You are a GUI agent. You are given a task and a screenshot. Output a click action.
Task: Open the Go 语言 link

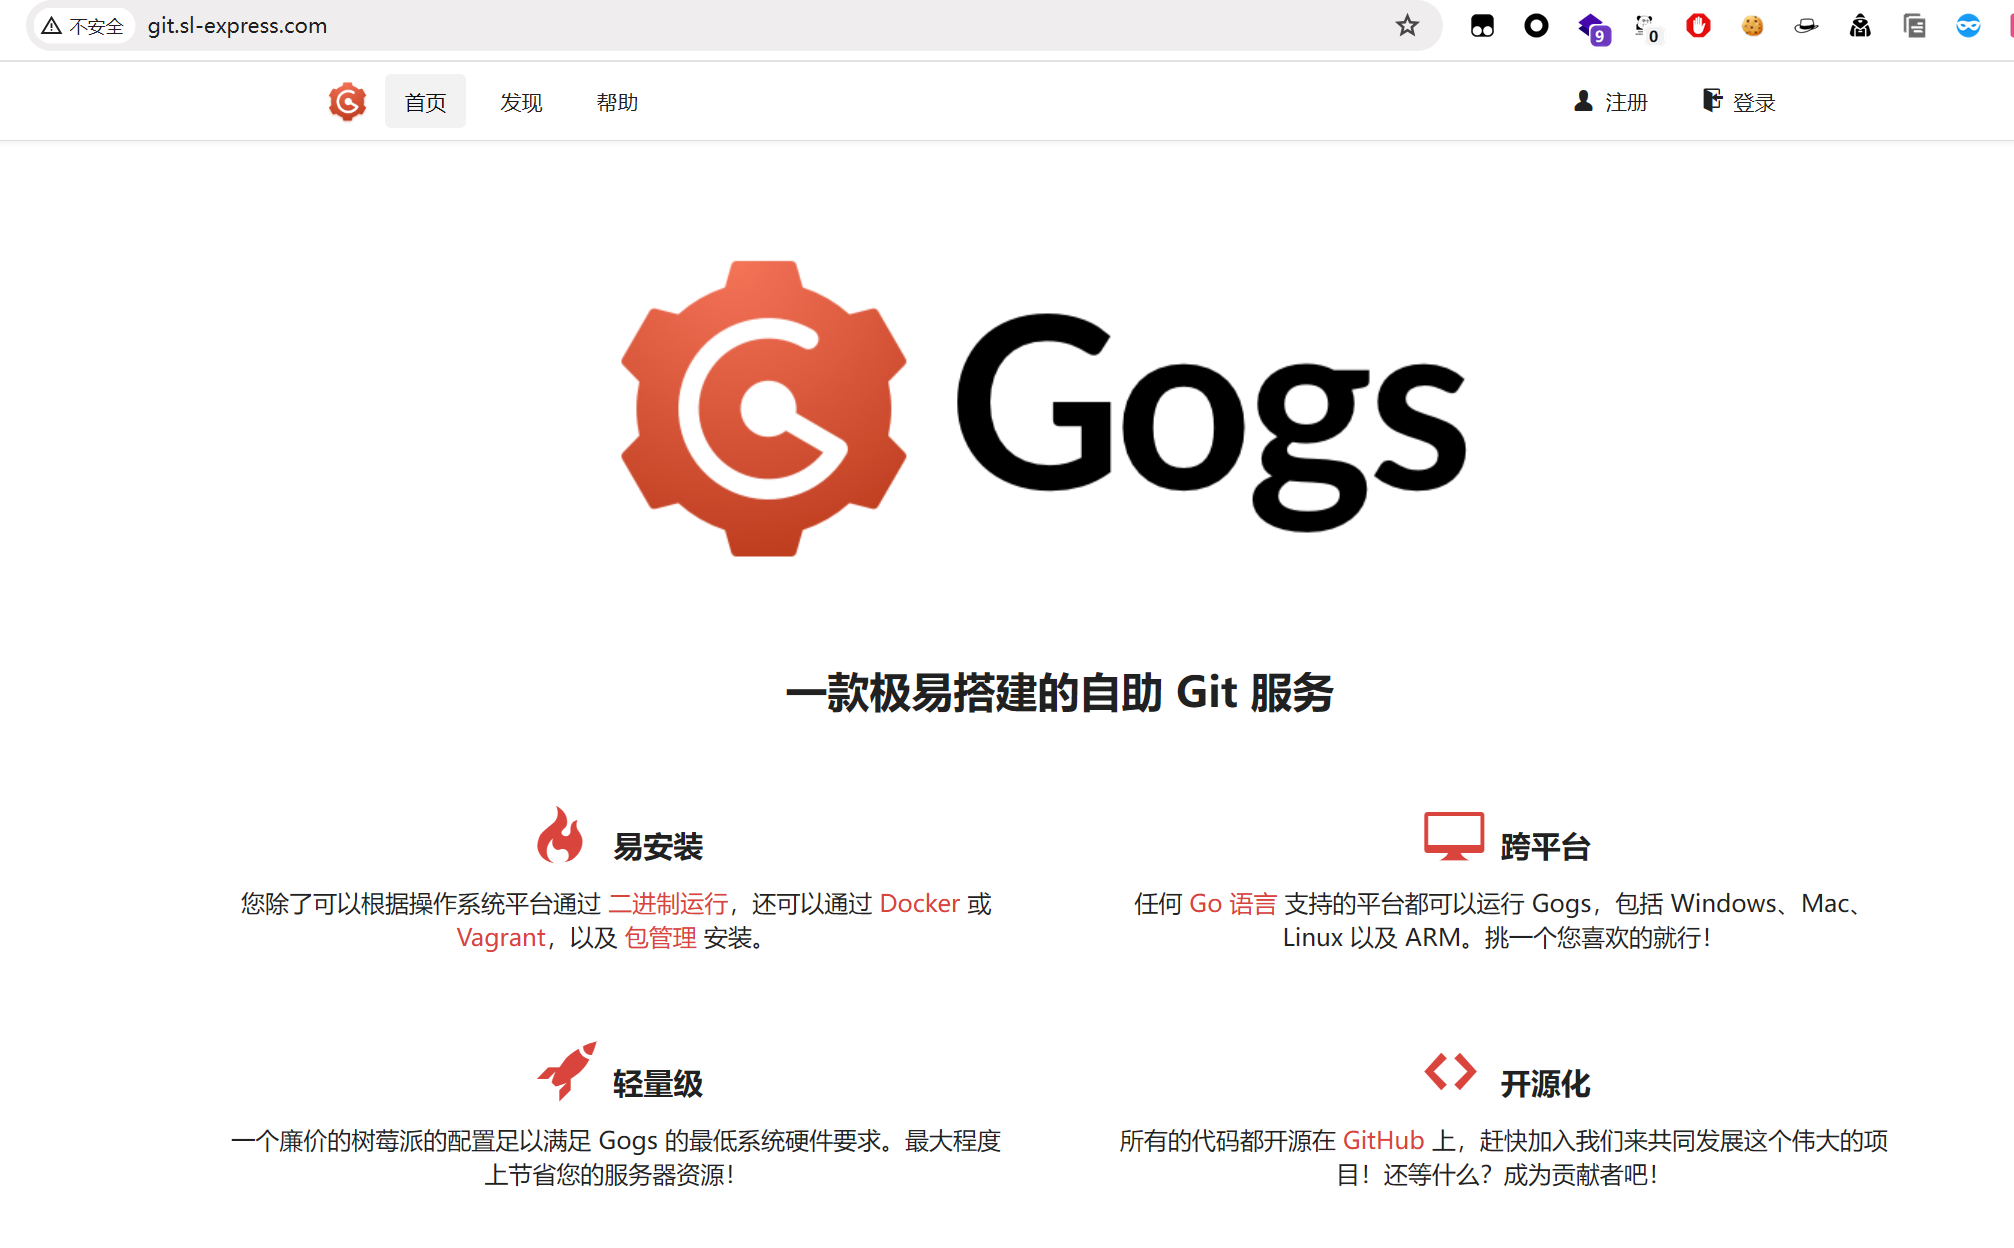coord(1233,904)
